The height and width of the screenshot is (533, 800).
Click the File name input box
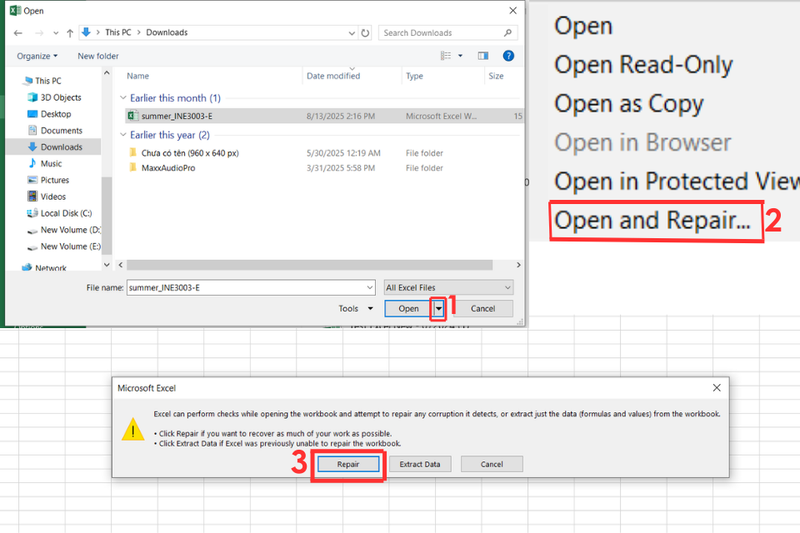tap(246, 288)
